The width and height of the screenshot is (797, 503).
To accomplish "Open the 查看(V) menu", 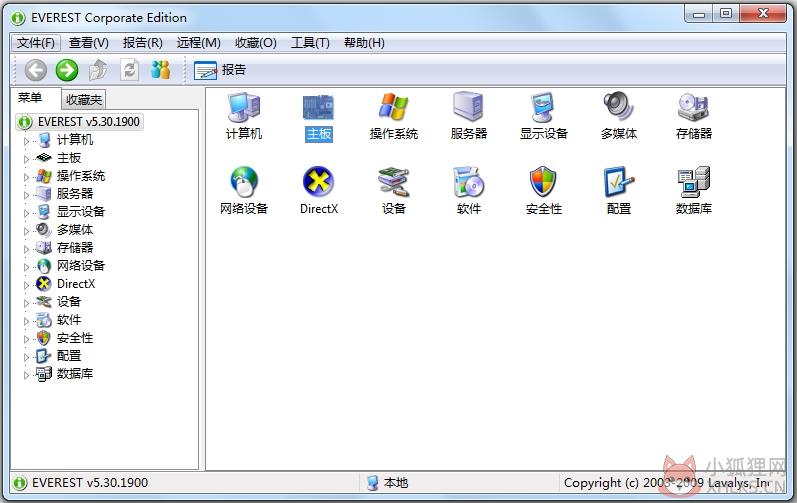I will click(89, 43).
